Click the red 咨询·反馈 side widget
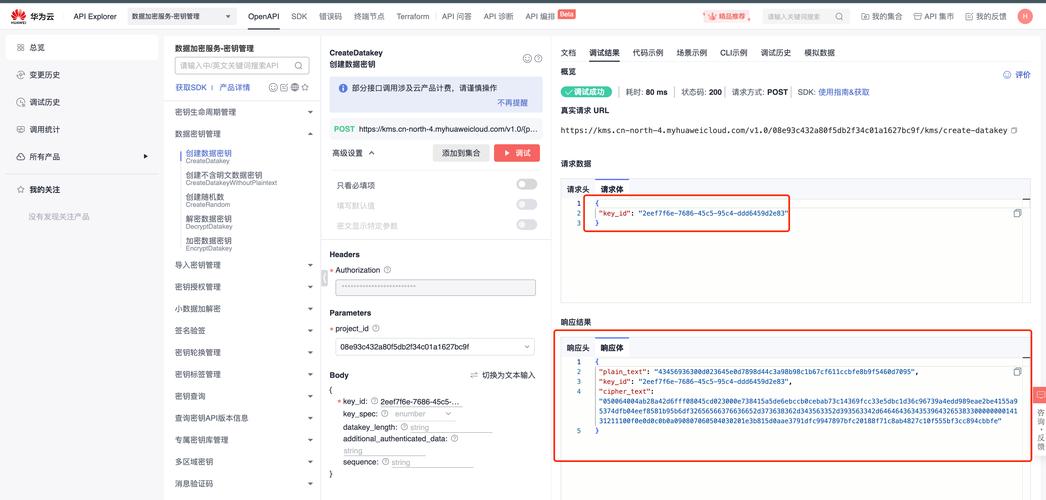This screenshot has height=500, width=1046. click(x=1039, y=423)
